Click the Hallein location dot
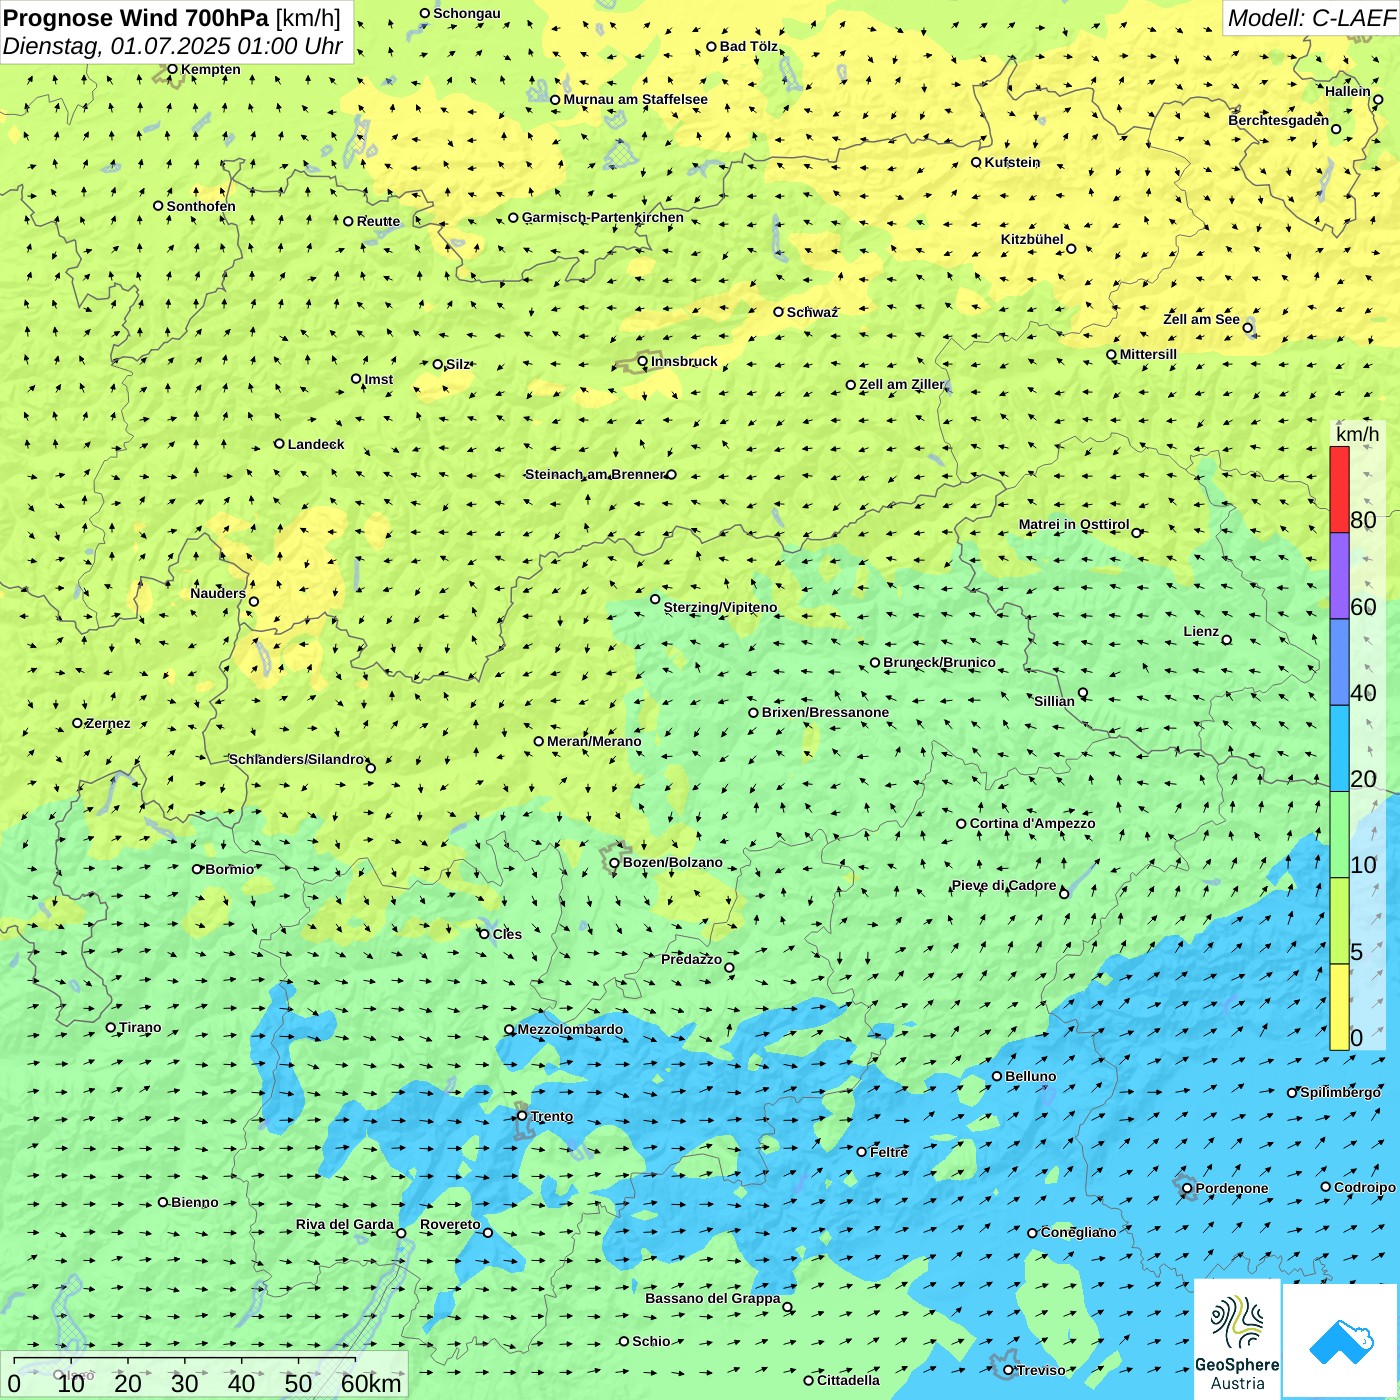The image size is (1400, 1400). click(x=1378, y=99)
